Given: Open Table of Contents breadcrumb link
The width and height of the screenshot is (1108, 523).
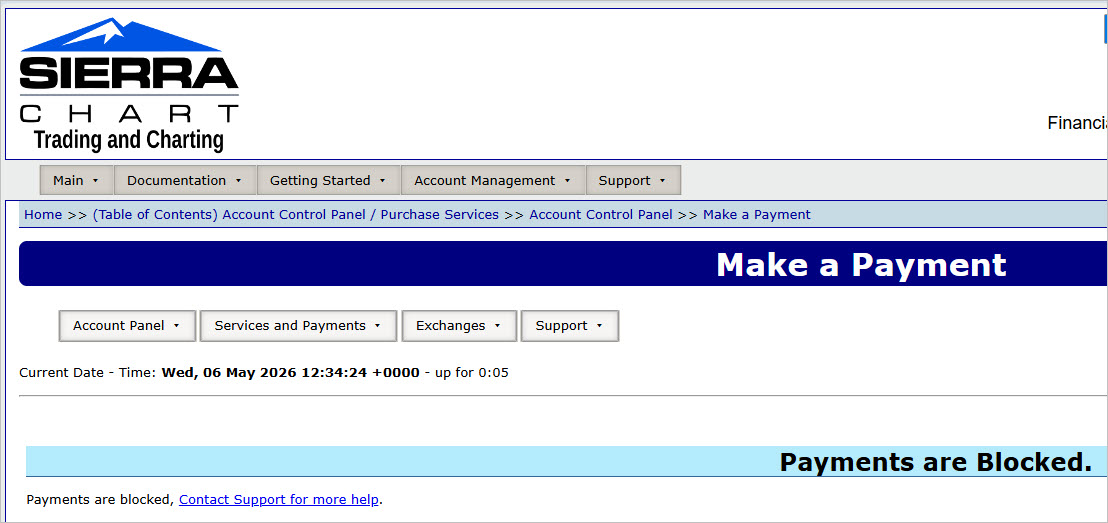Looking at the screenshot, I should 295,215.
